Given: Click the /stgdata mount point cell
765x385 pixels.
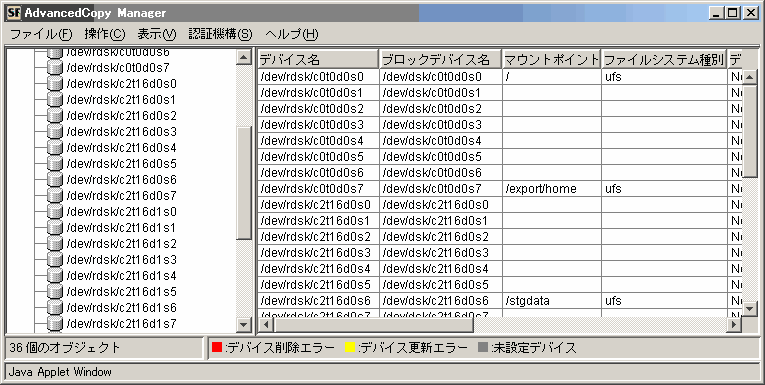Looking at the screenshot, I should coord(552,301).
